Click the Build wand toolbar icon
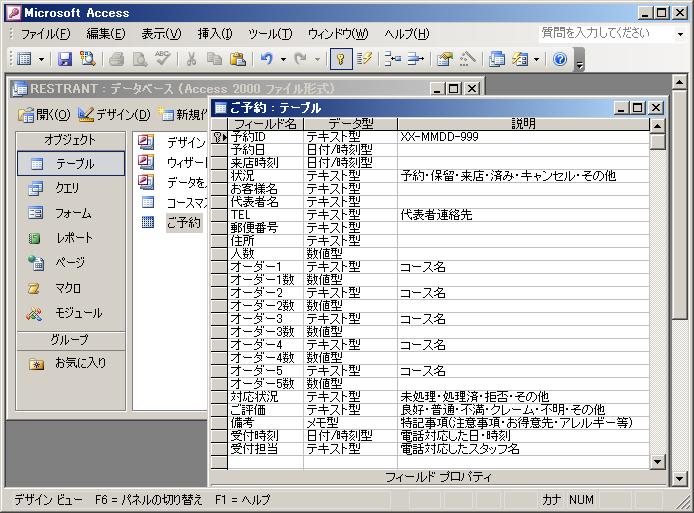The width and height of the screenshot is (694, 513). pyautogui.click(x=467, y=59)
